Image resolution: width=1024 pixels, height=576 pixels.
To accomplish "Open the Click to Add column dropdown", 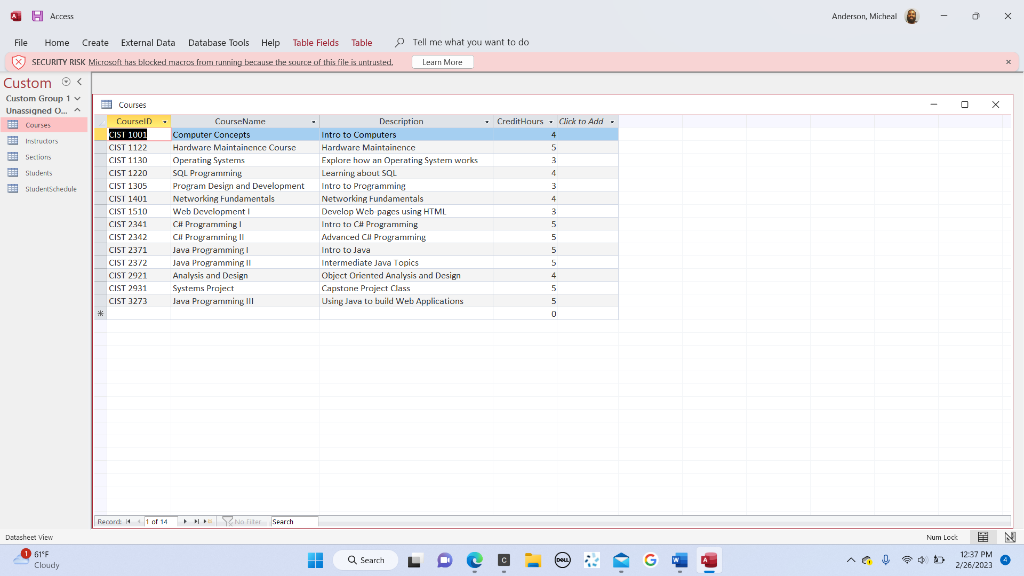I will (x=612, y=121).
